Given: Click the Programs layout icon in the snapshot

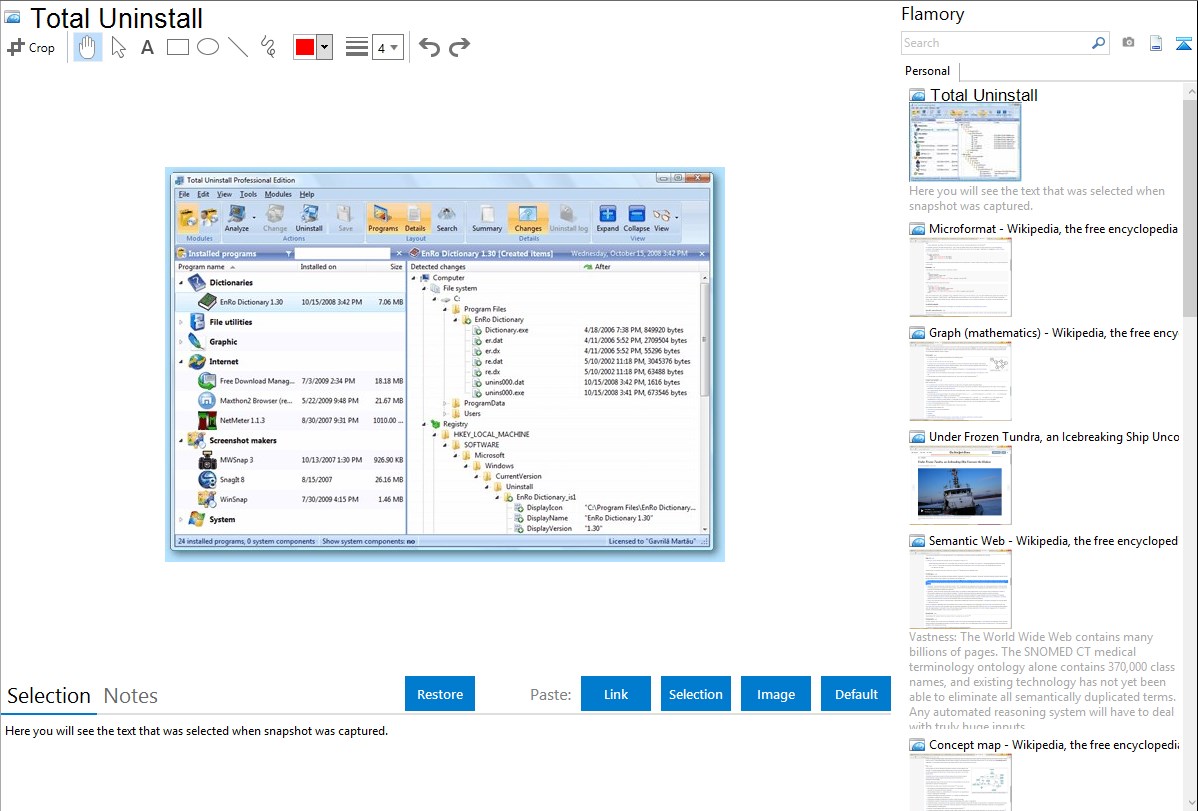Looking at the screenshot, I should (383, 218).
